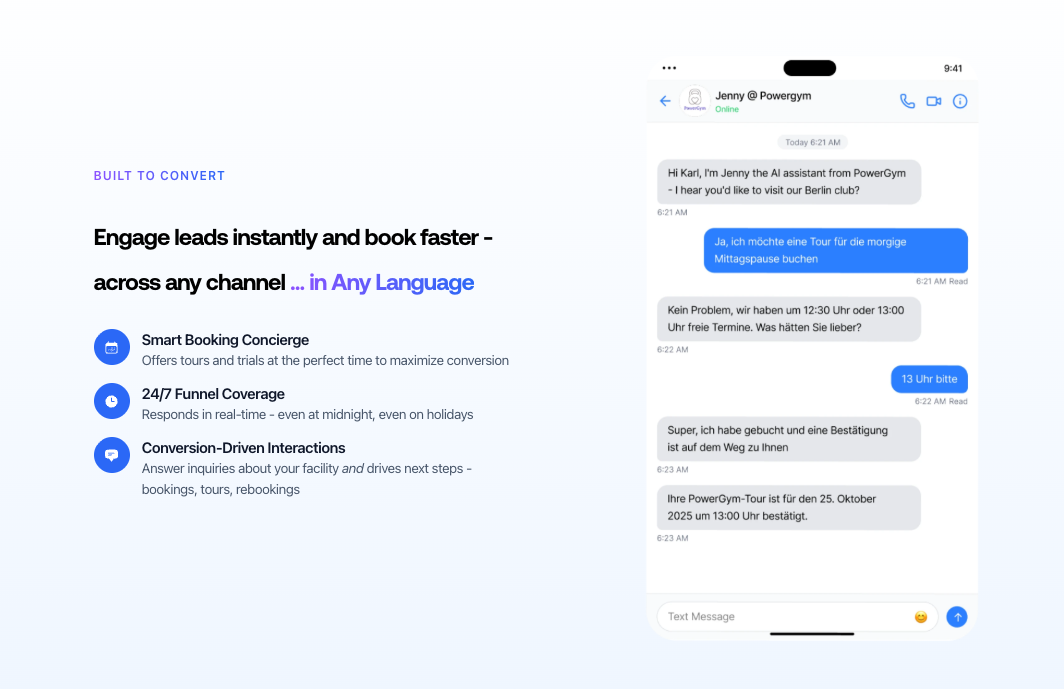
Task: Tap the three dots in phone status bar
Action: (670, 68)
